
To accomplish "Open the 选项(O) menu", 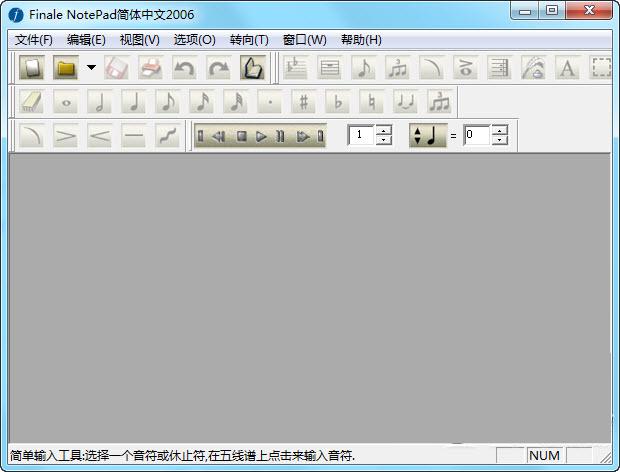I will point(195,40).
